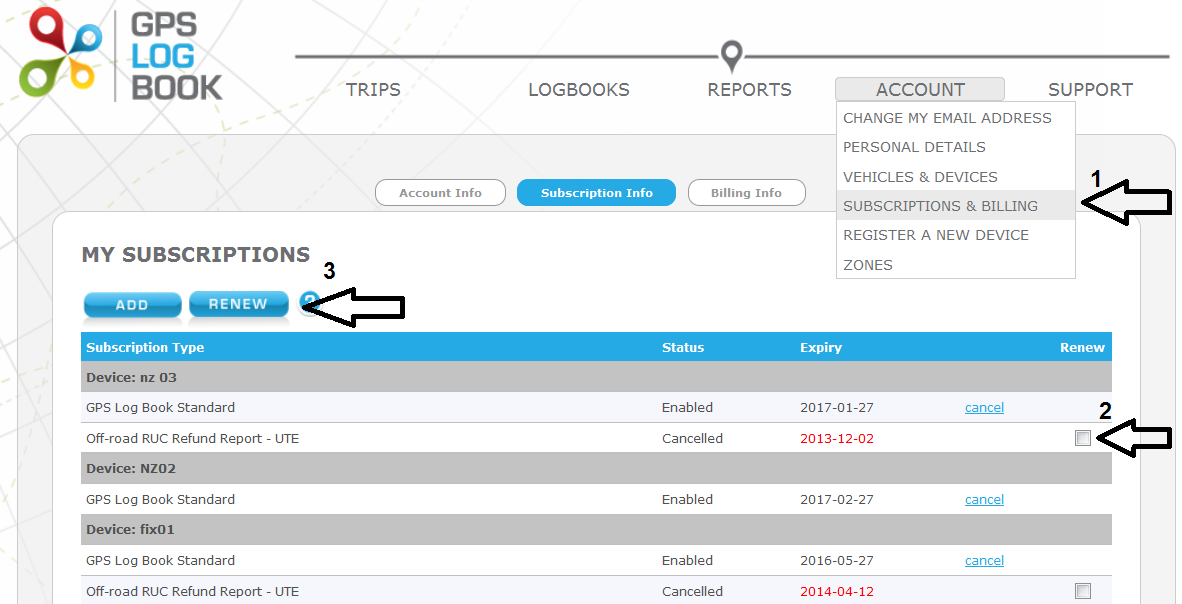The height and width of the screenshot is (604, 1182).
Task: Click Cancelled status dated 2014-04-12
Action: [692, 591]
